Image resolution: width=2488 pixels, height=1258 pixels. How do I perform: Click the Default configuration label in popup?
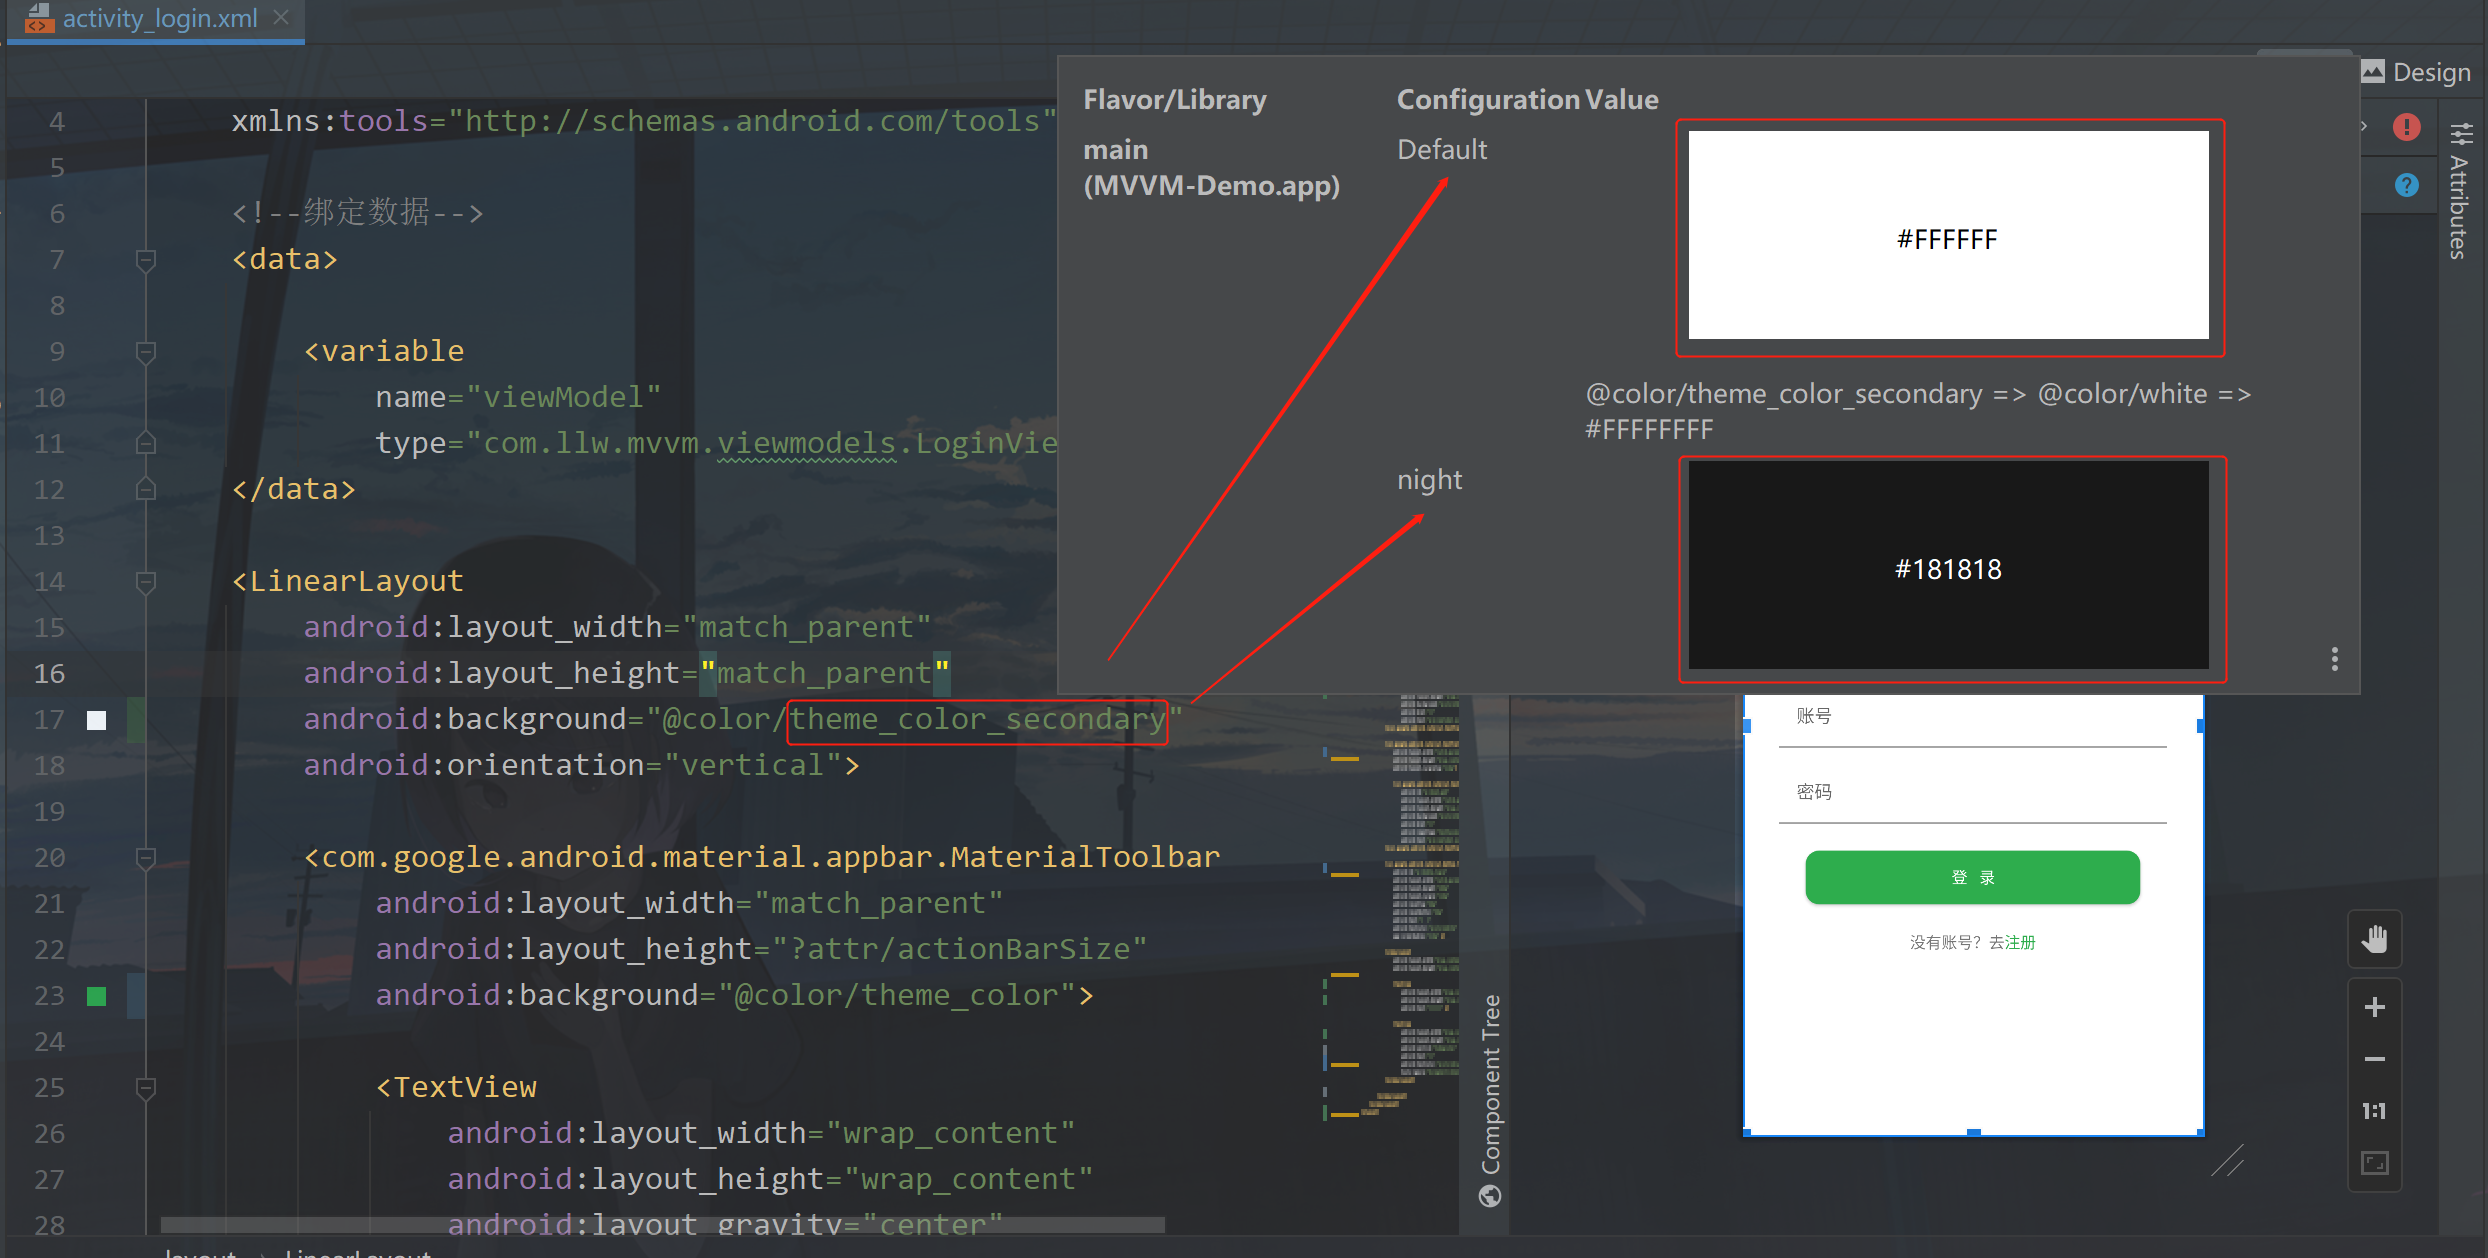click(x=1442, y=149)
